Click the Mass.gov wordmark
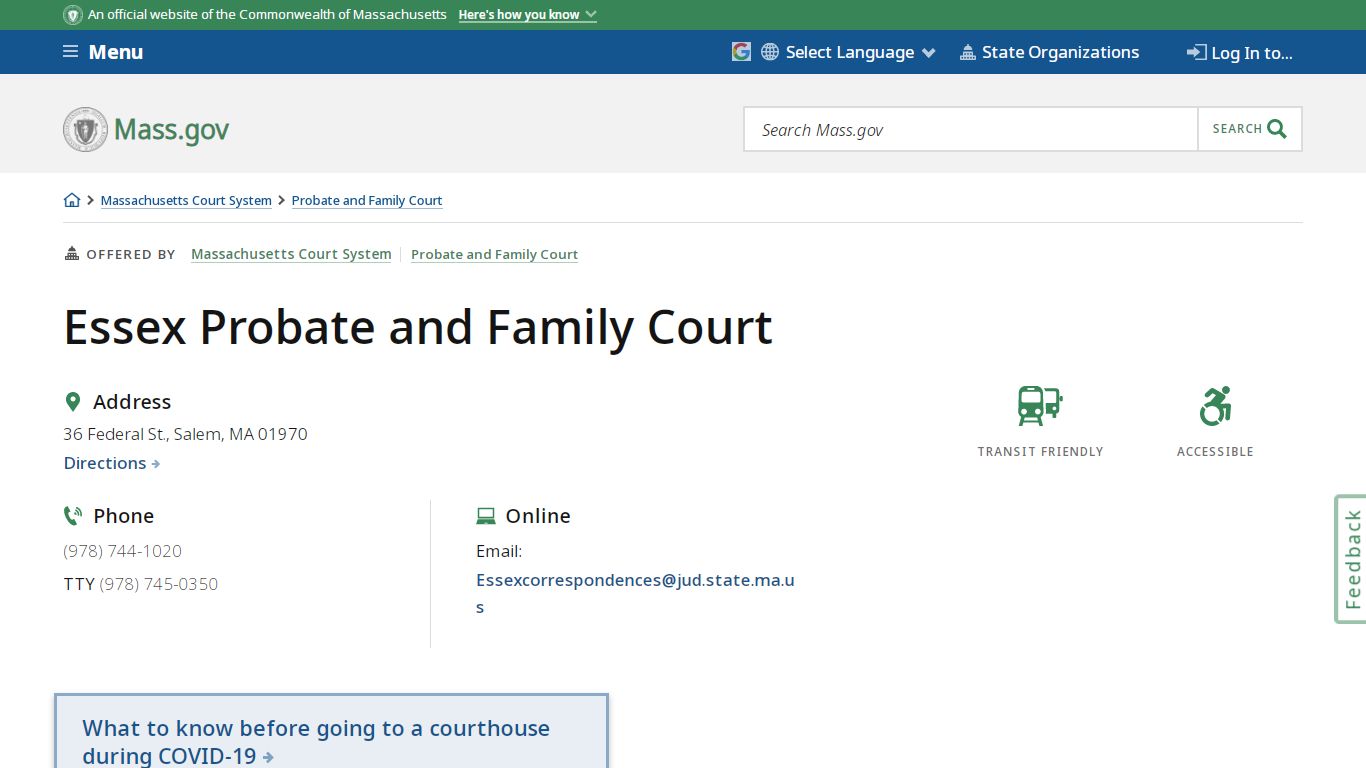 click(x=172, y=130)
